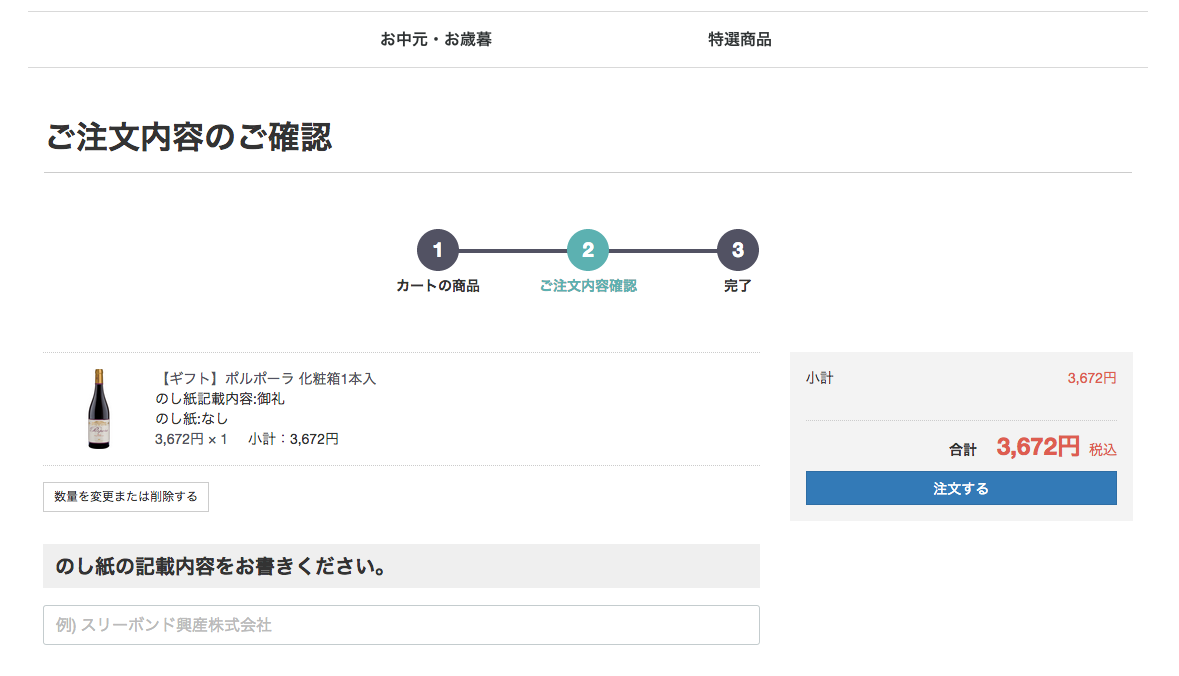Click the step 1 circle icon

pyautogui.click(x=438, y=250)
